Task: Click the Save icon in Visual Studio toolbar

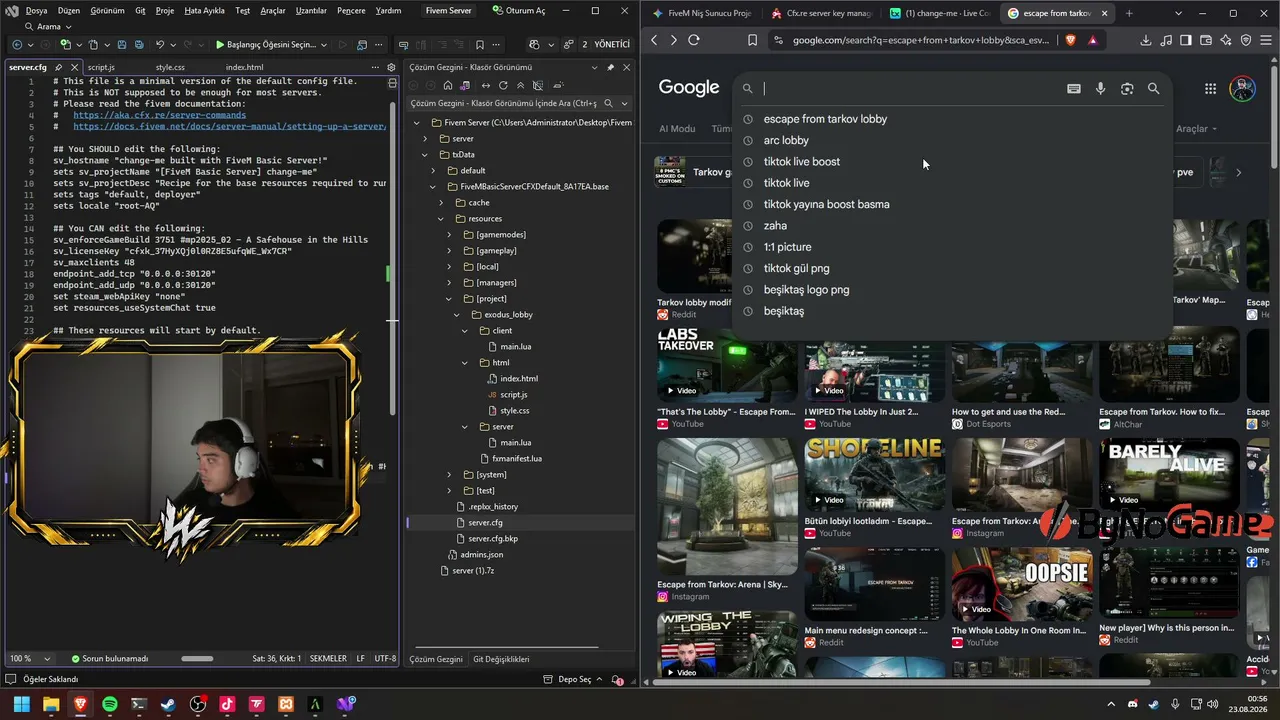Action: [x=122, y=45]
